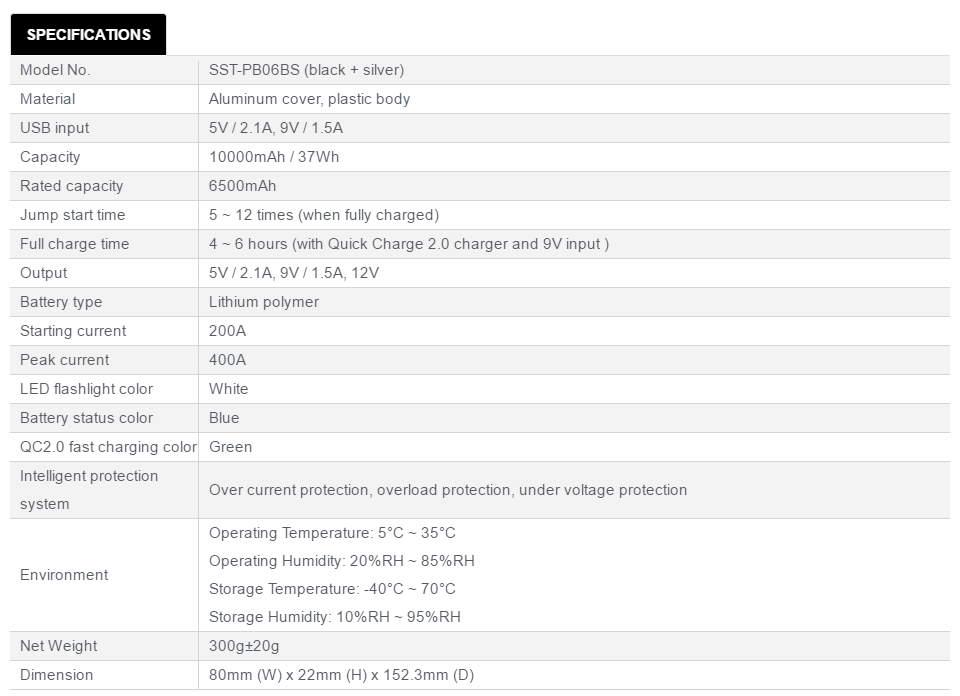Click the Peak current 400A value

(x=227, y=360)
